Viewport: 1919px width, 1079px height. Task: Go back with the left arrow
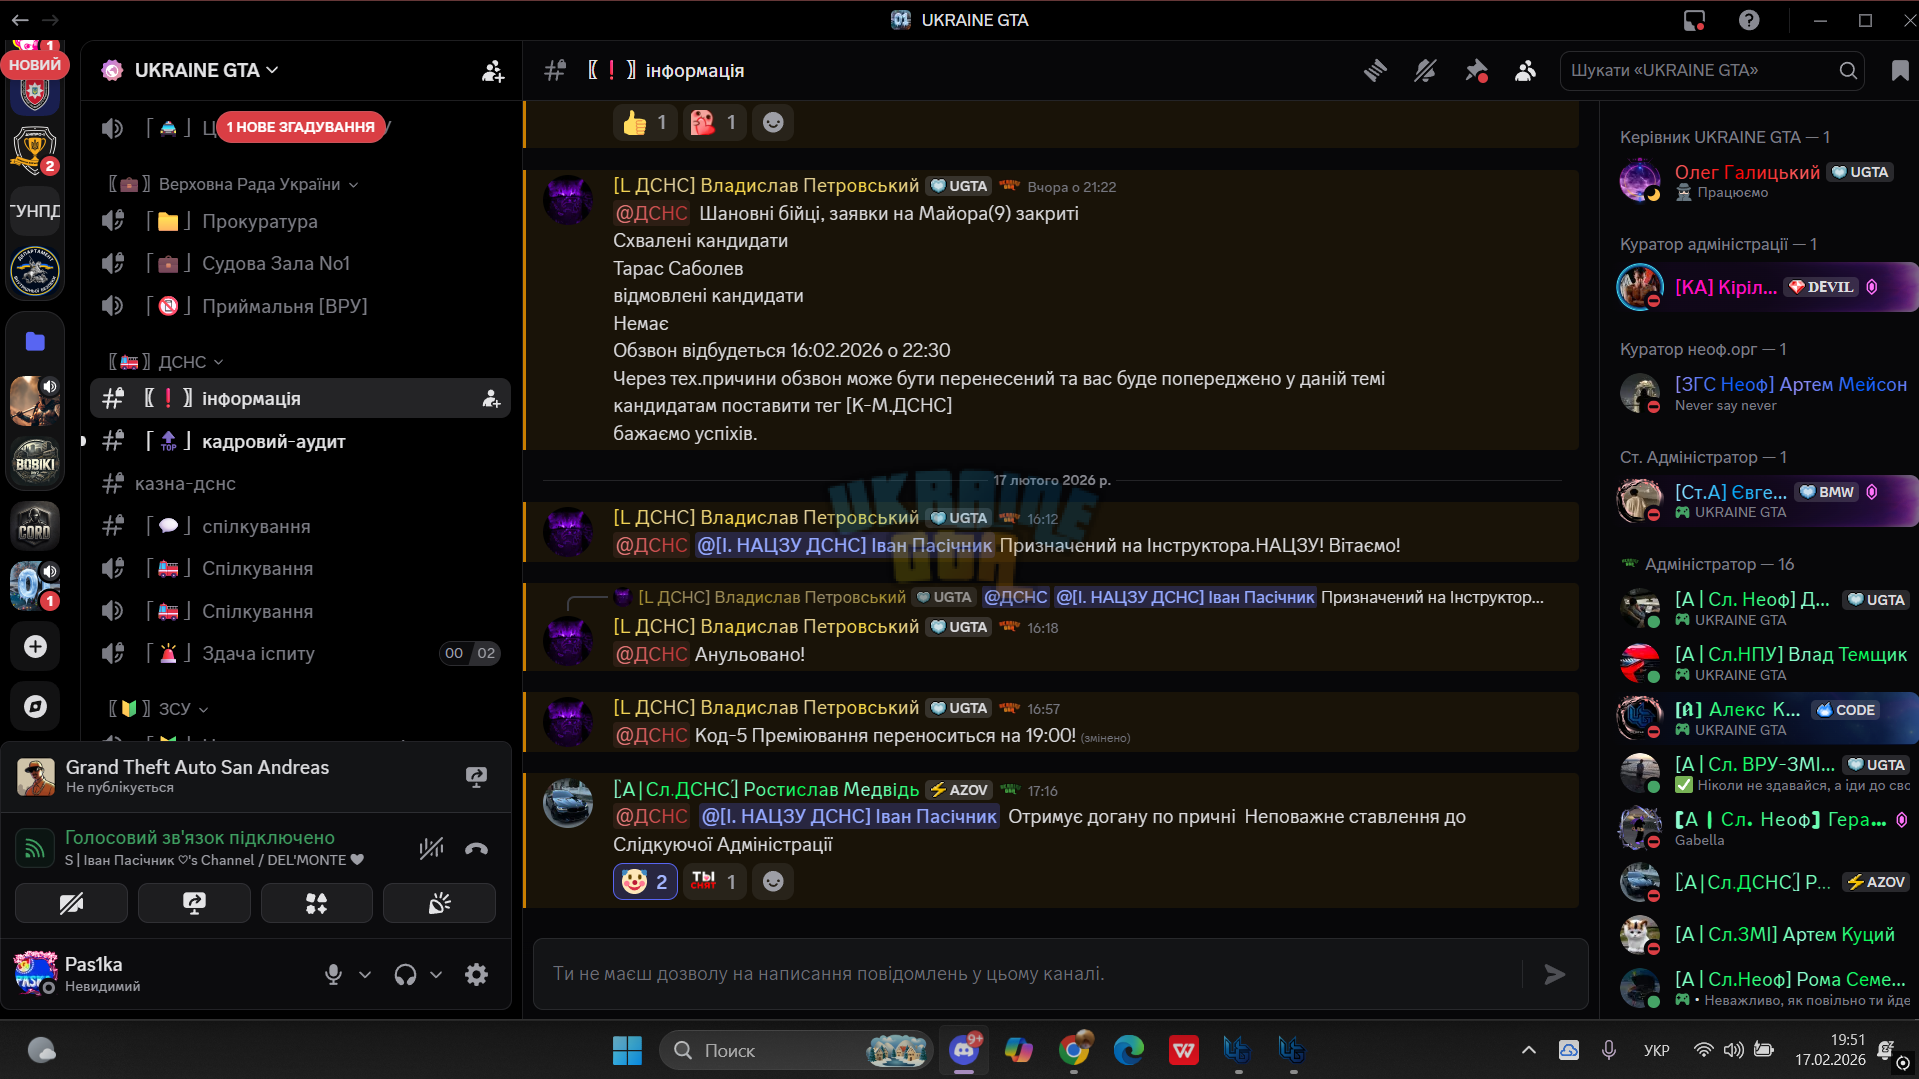[20, 20]
